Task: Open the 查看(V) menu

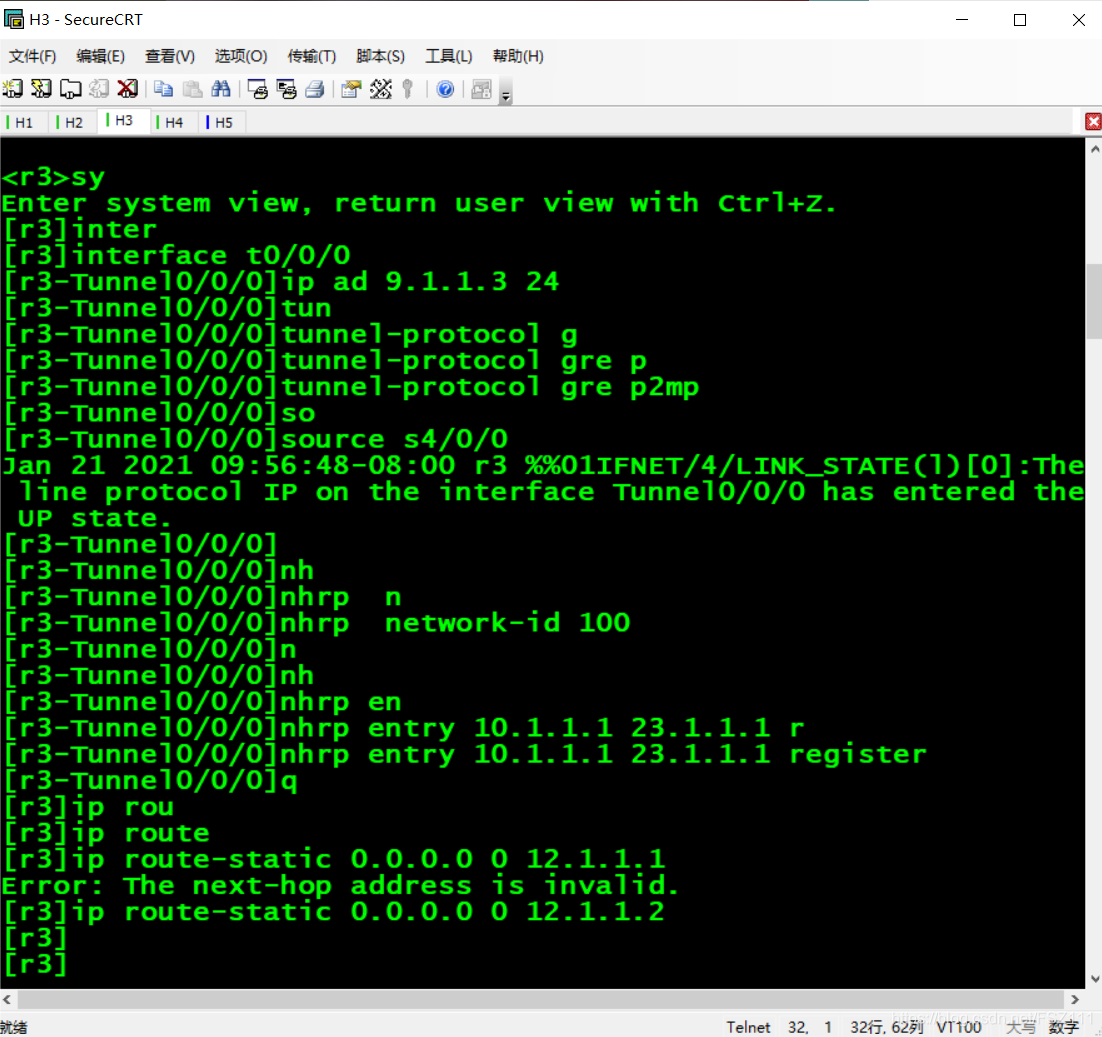Action: pyautogui.click(x=170, y=56)
